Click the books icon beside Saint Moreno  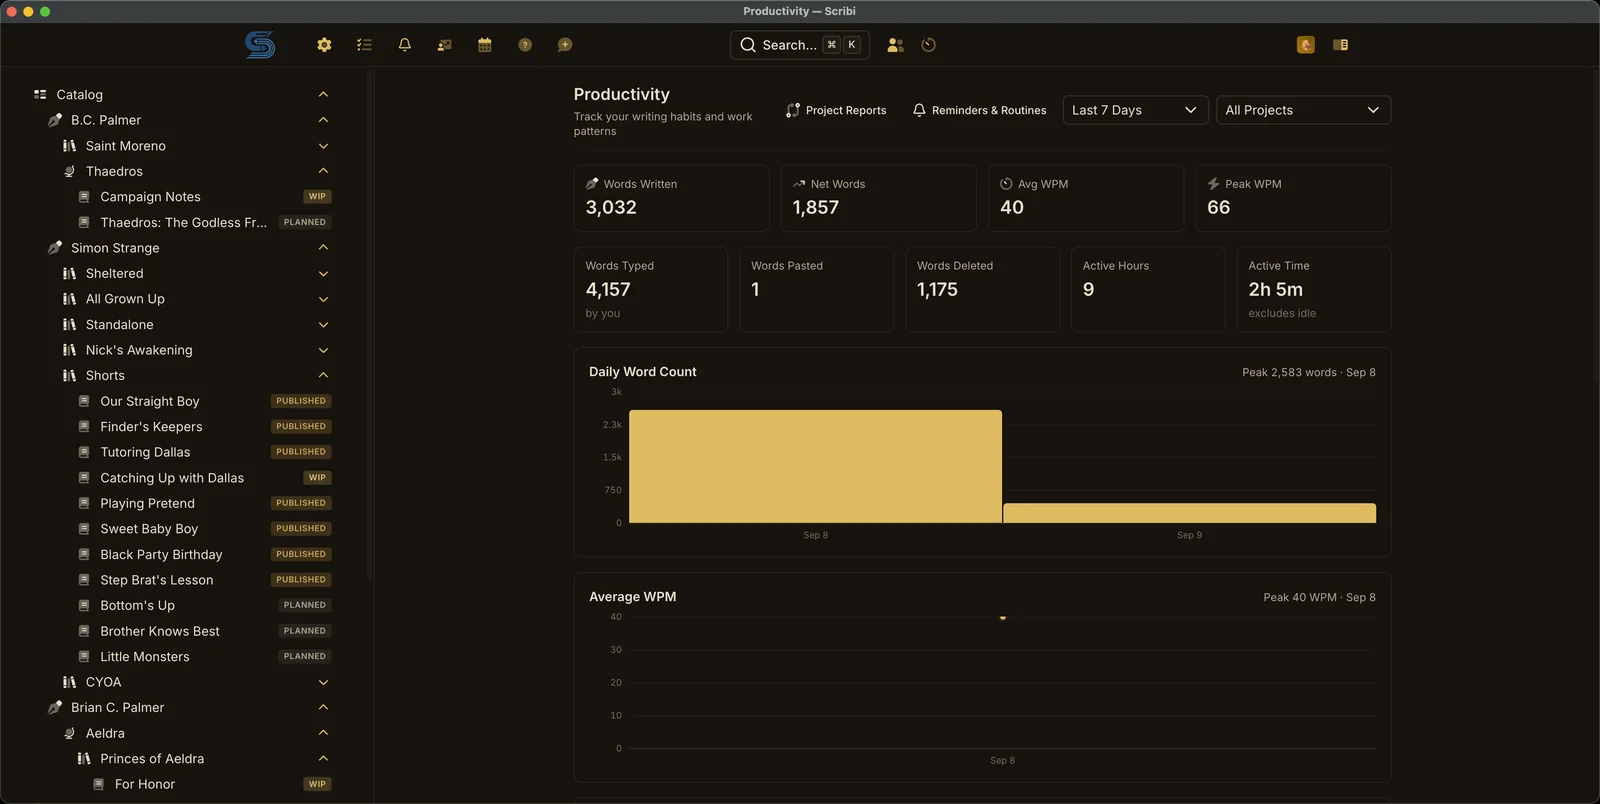[69, 146]
